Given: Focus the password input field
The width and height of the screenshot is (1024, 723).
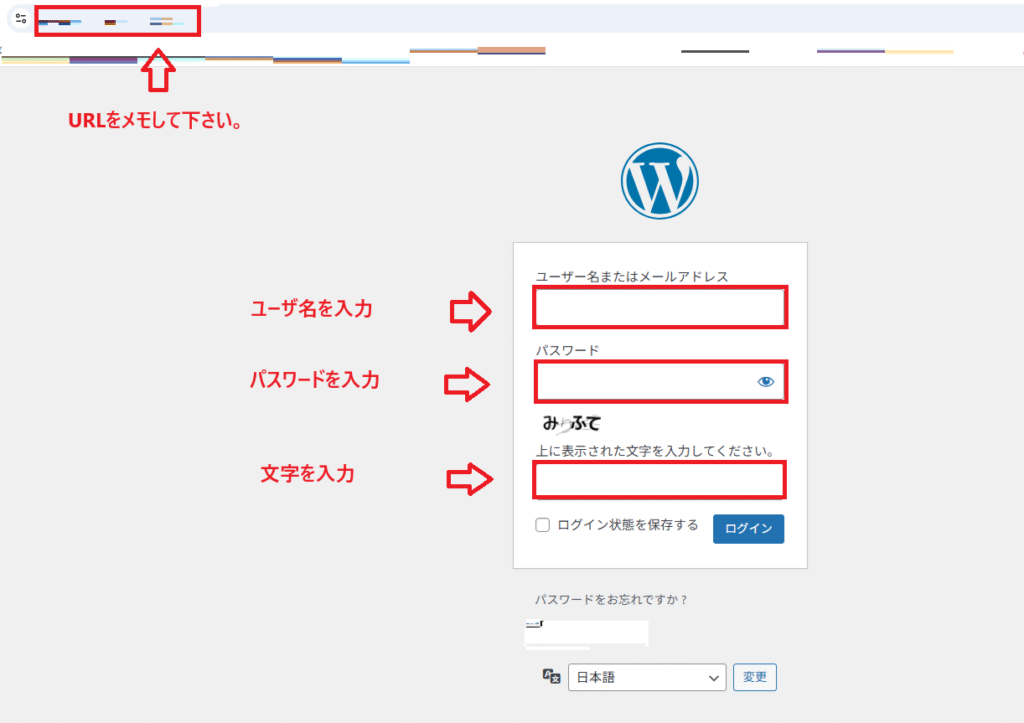Looking at the screenshot, I should 660,381.
